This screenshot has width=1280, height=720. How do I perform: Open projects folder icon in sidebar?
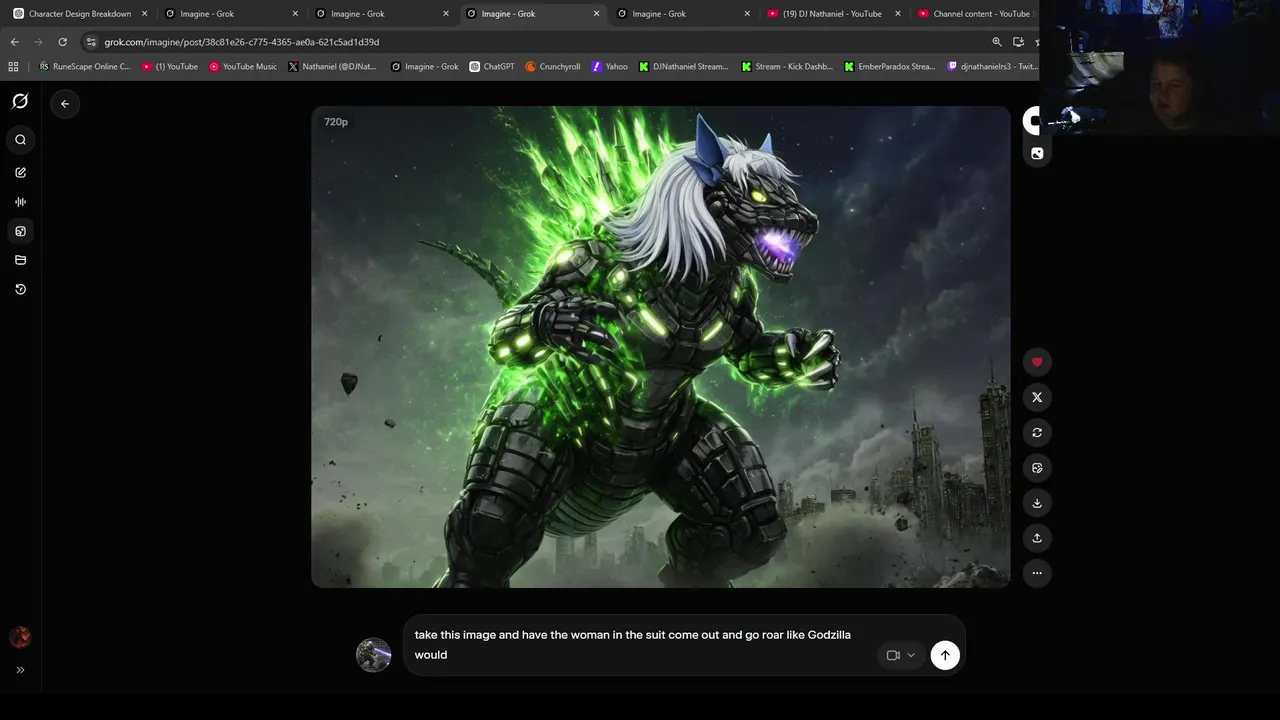click(x=20, y=260)
